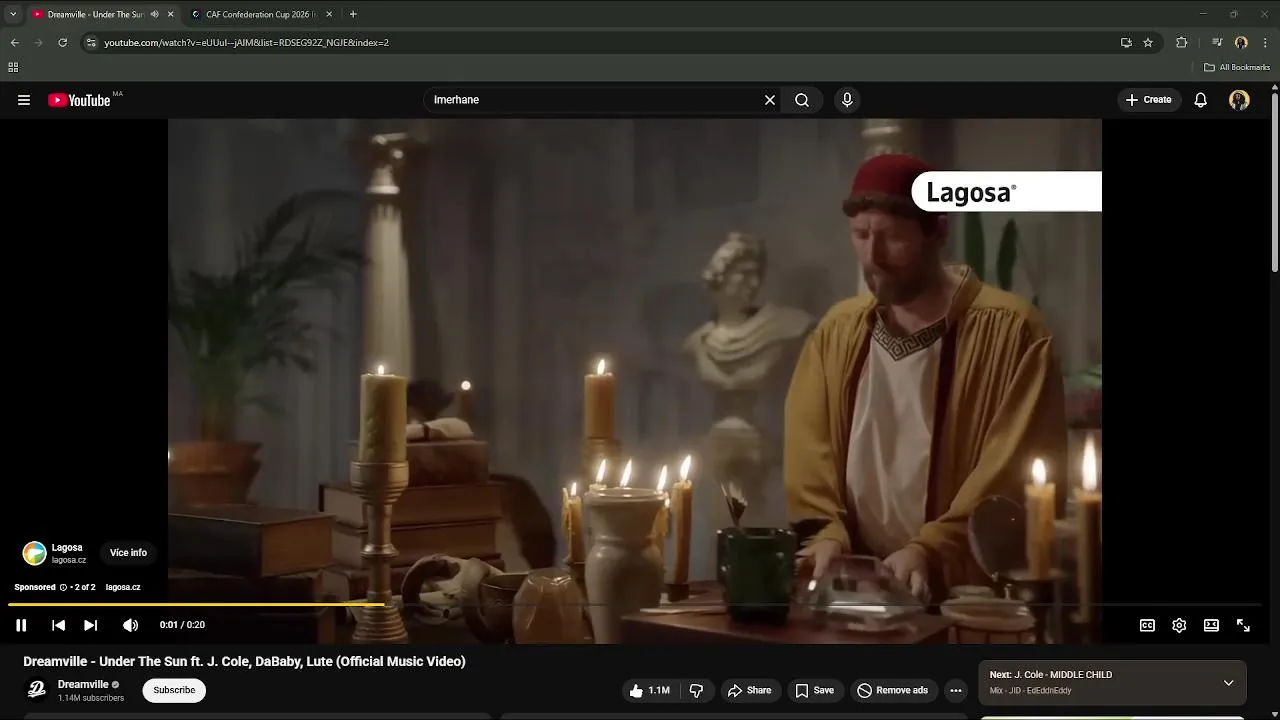Open the Dreamville channel name link
Viewport: 1280px width, 720px height.
tap(83, 684)
